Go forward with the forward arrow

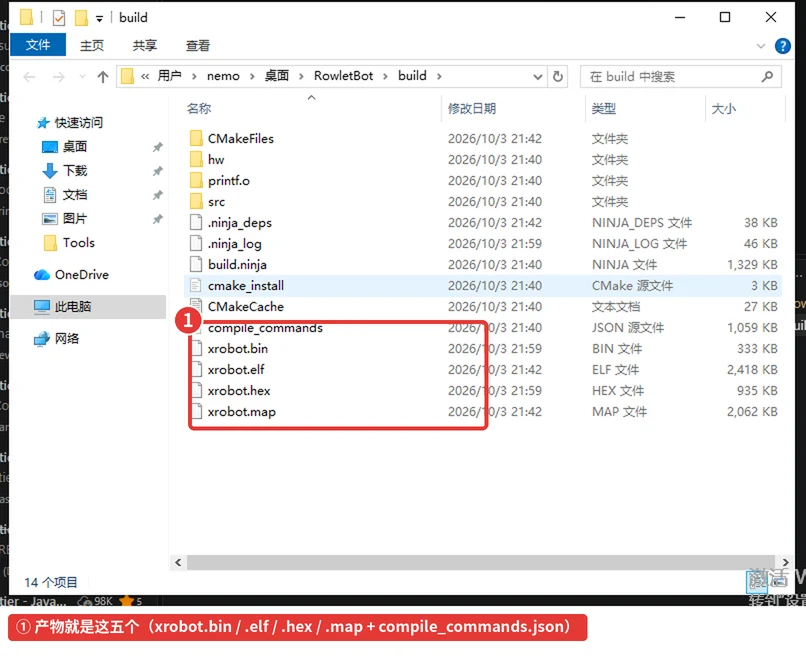[x=59, y=77]
